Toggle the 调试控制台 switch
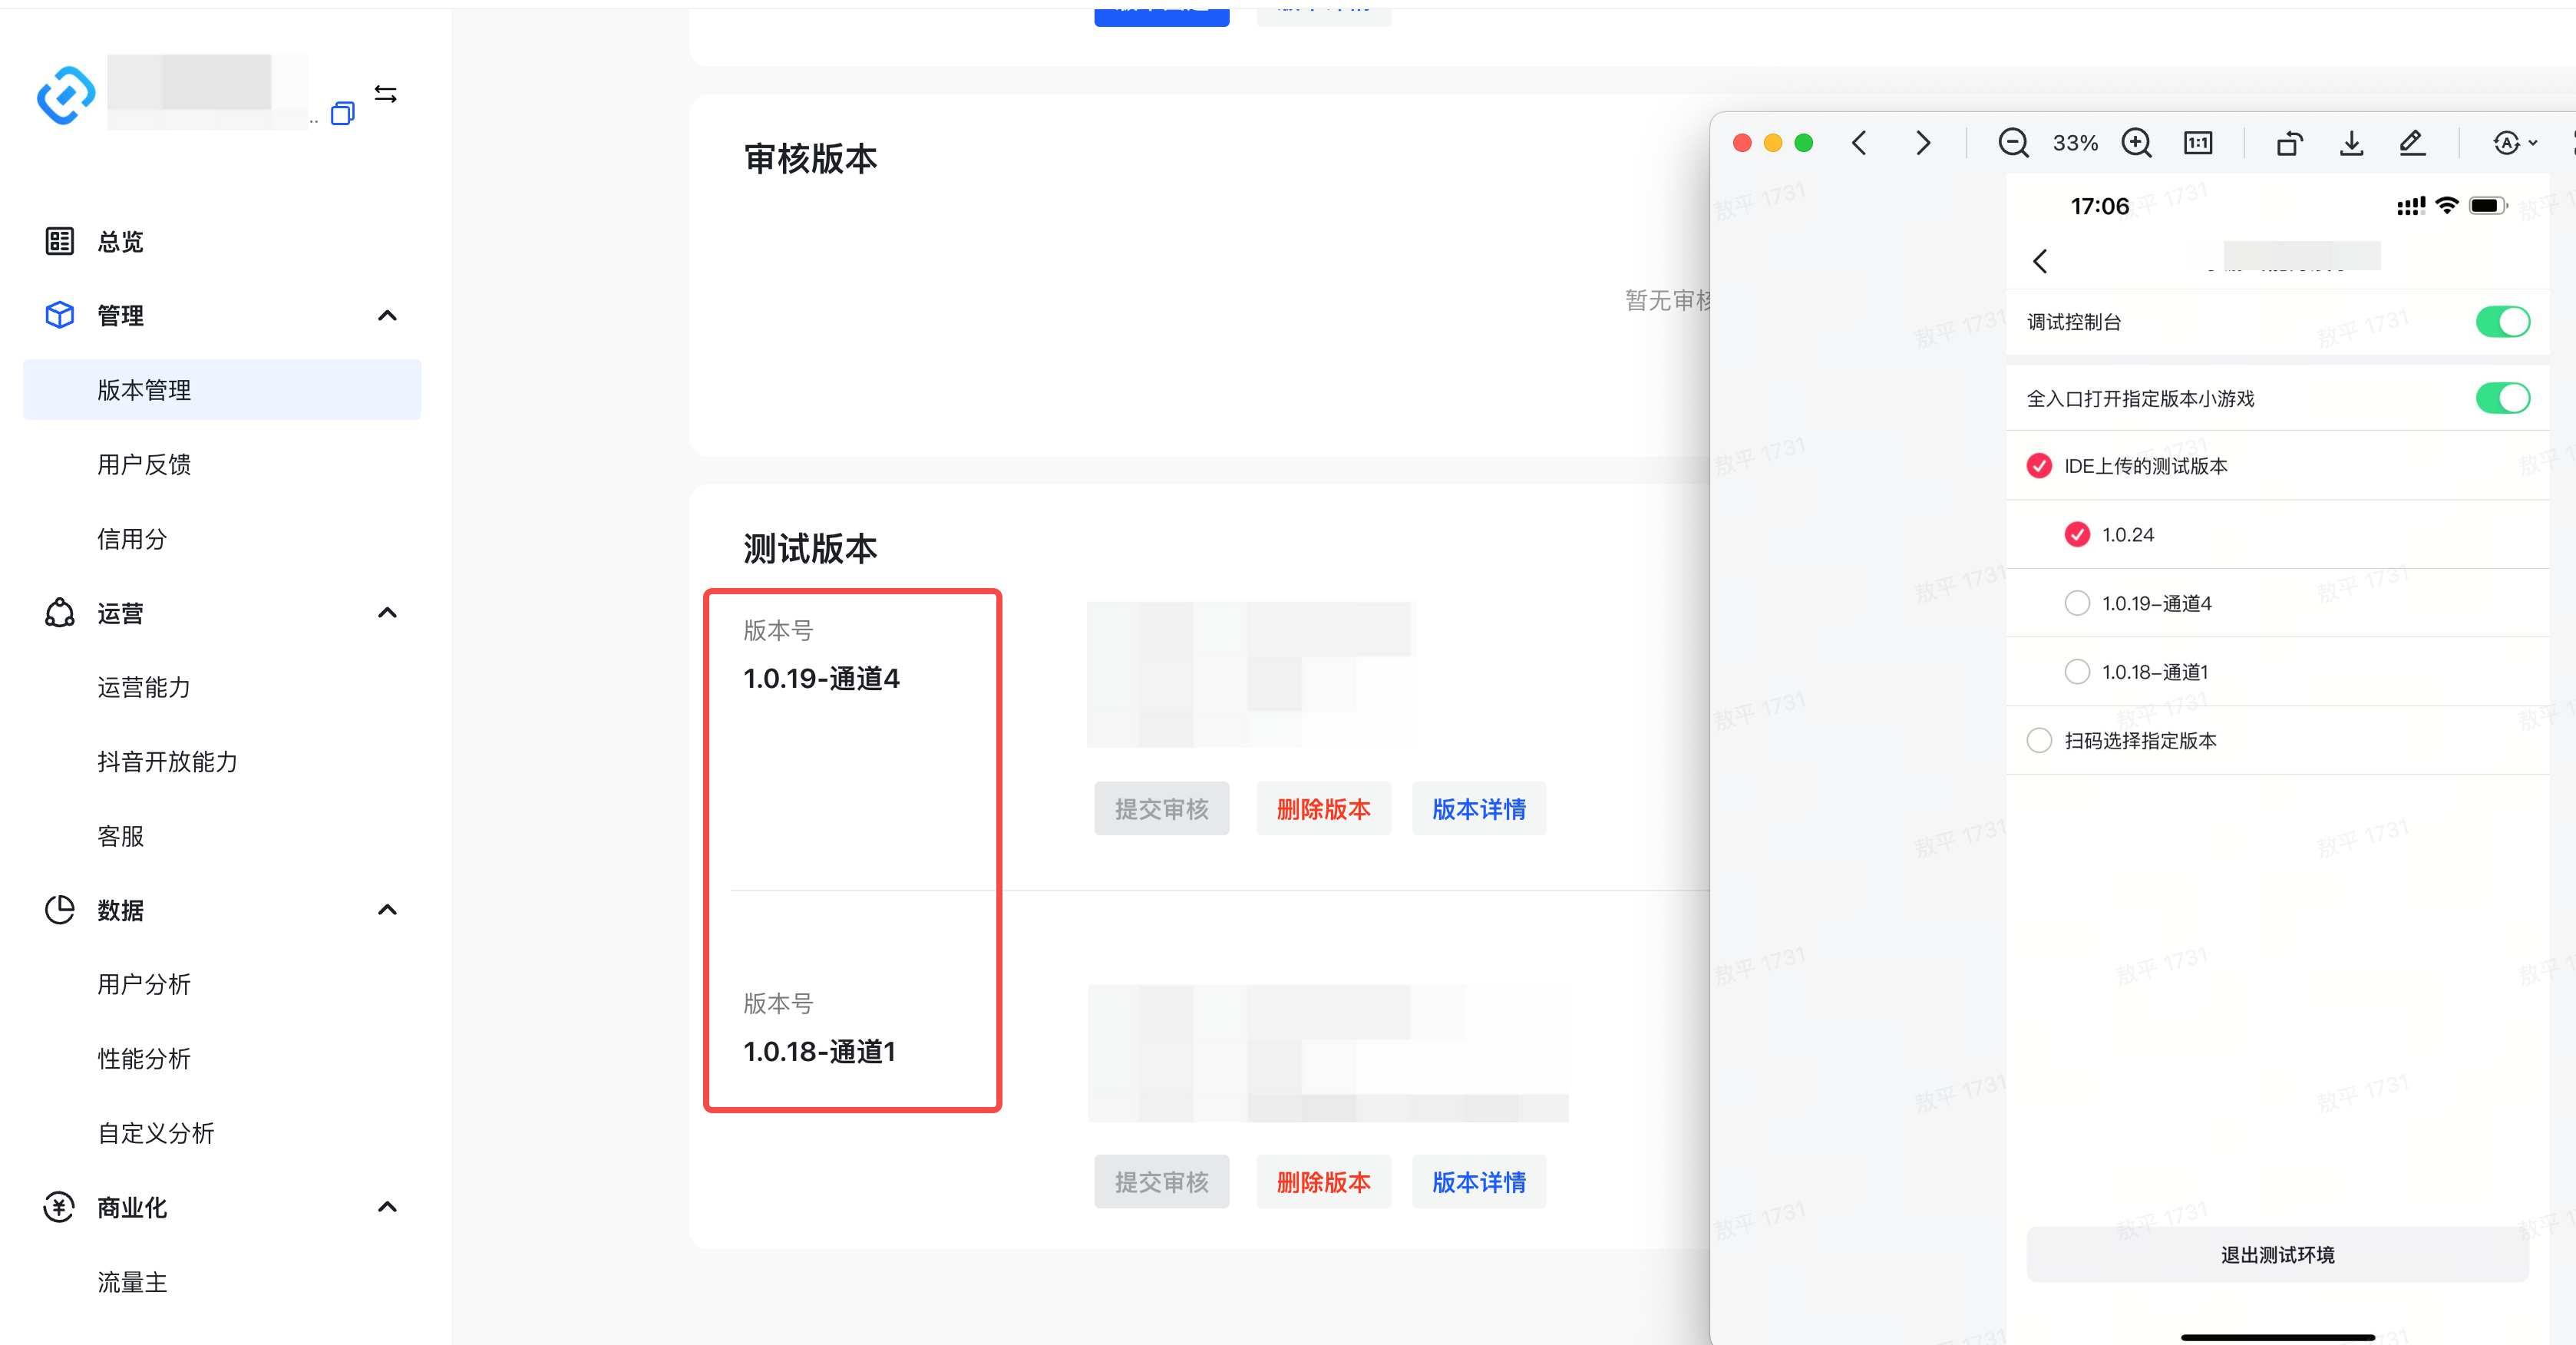Viewport: 2576px width, 1345px height. [2502, 322]
